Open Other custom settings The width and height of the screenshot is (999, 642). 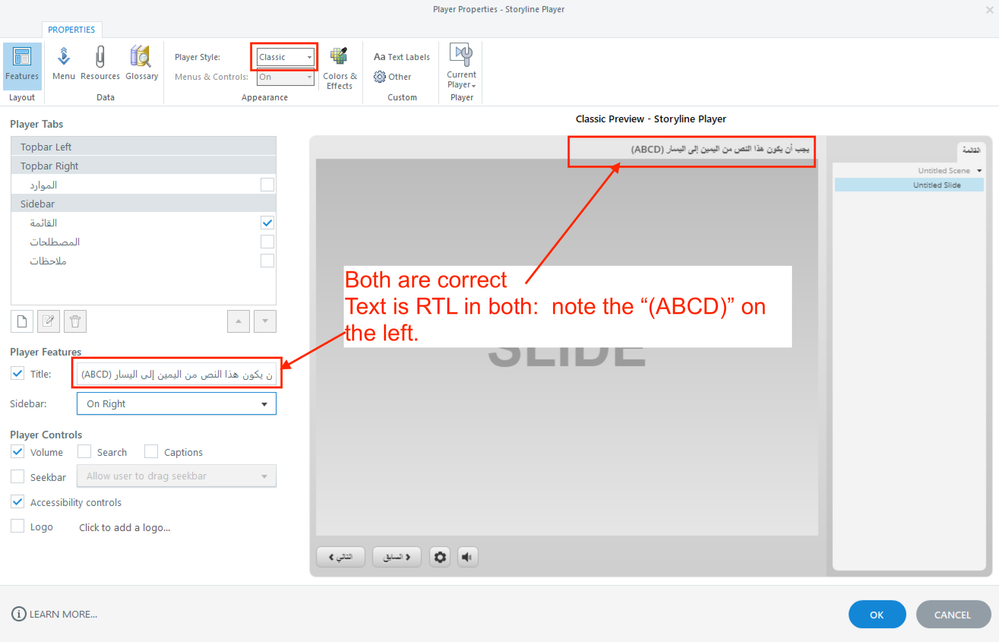[392, 76]
